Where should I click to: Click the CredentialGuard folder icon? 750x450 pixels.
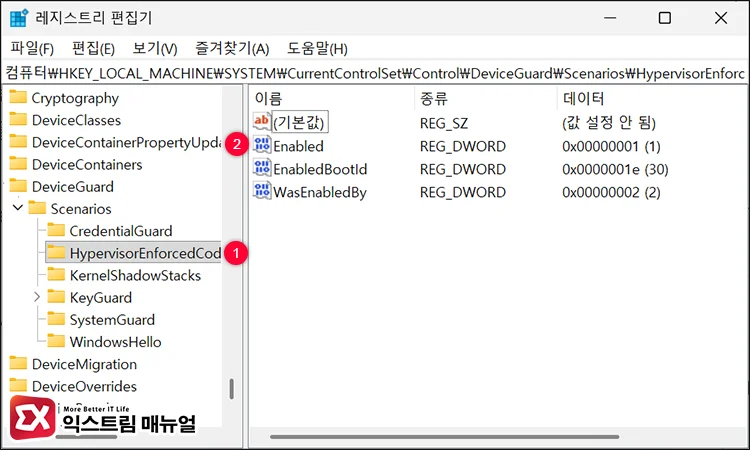pos(56,230)
